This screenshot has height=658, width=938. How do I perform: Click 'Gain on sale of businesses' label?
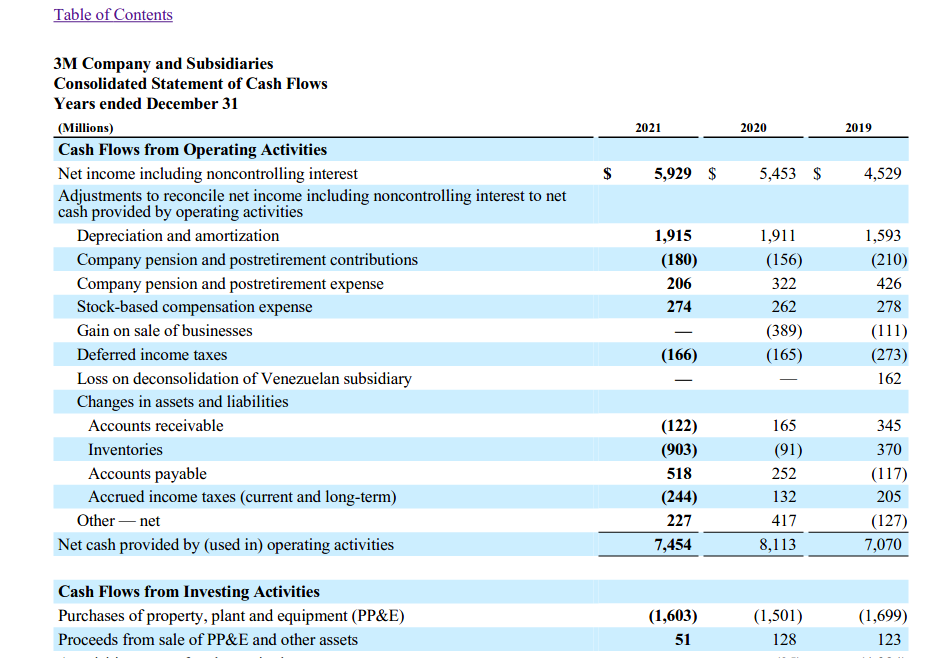point(165,331)
